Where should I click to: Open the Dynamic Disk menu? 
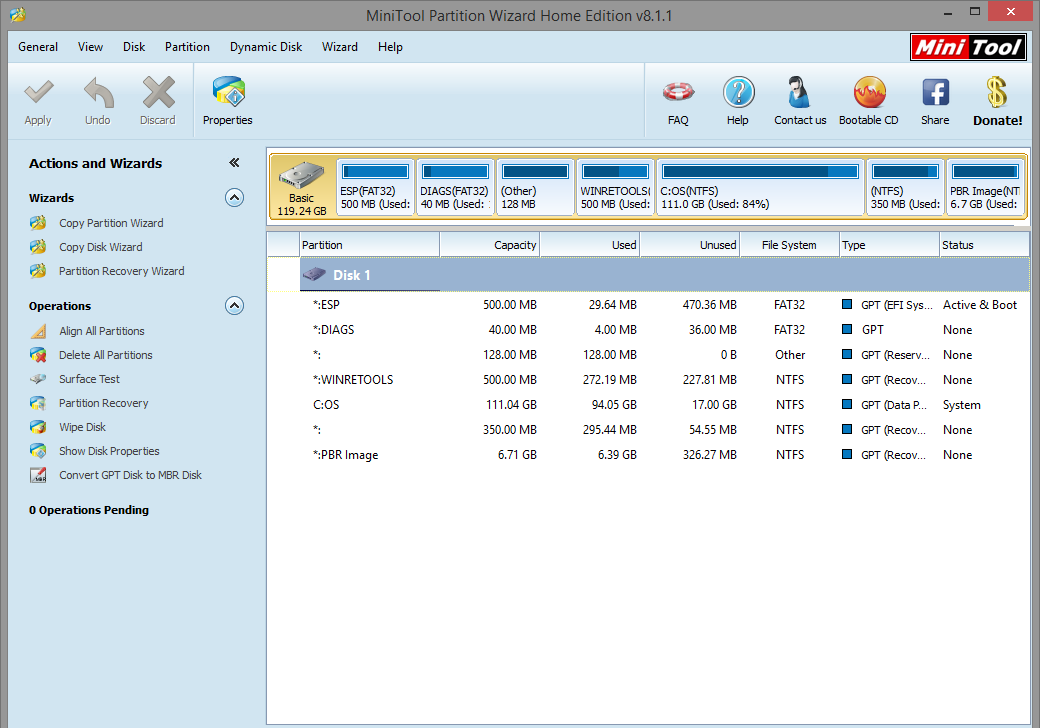click(266, 47)
